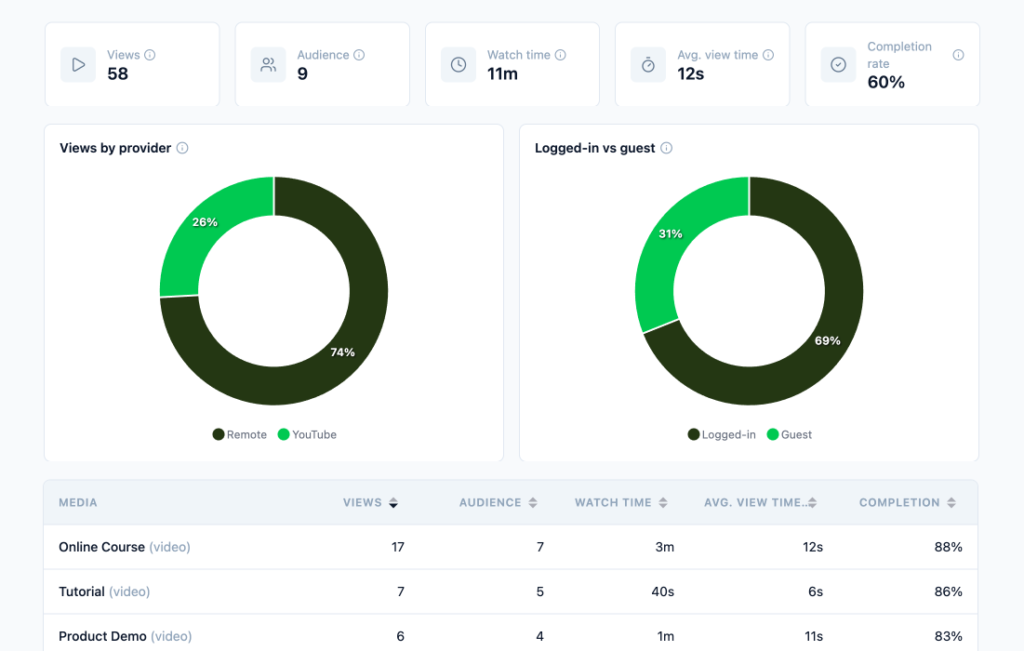Toggle the Remote legend item

click(x=240, y=434)
